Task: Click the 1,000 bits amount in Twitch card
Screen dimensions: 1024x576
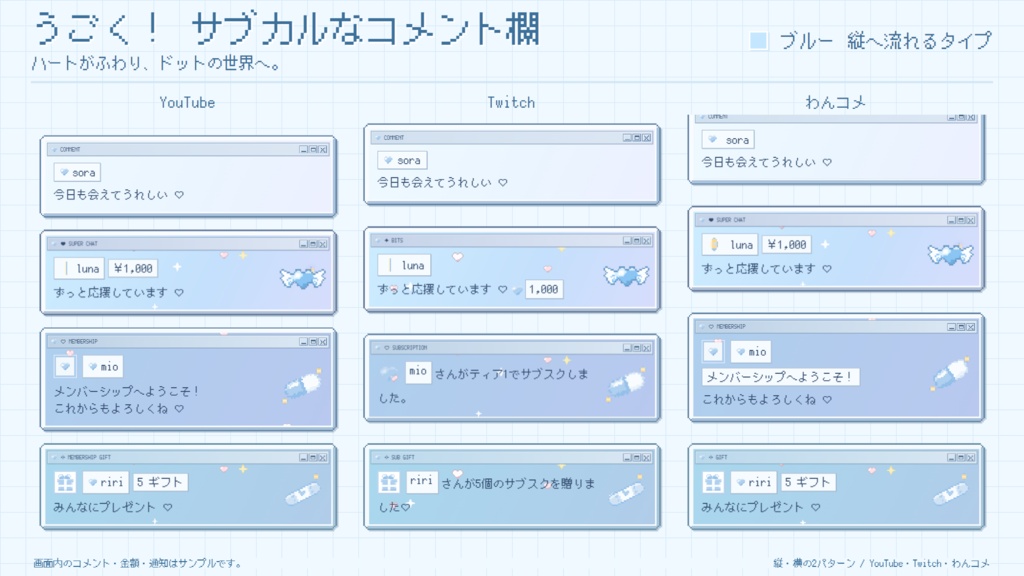Action: tap(543, 289)
